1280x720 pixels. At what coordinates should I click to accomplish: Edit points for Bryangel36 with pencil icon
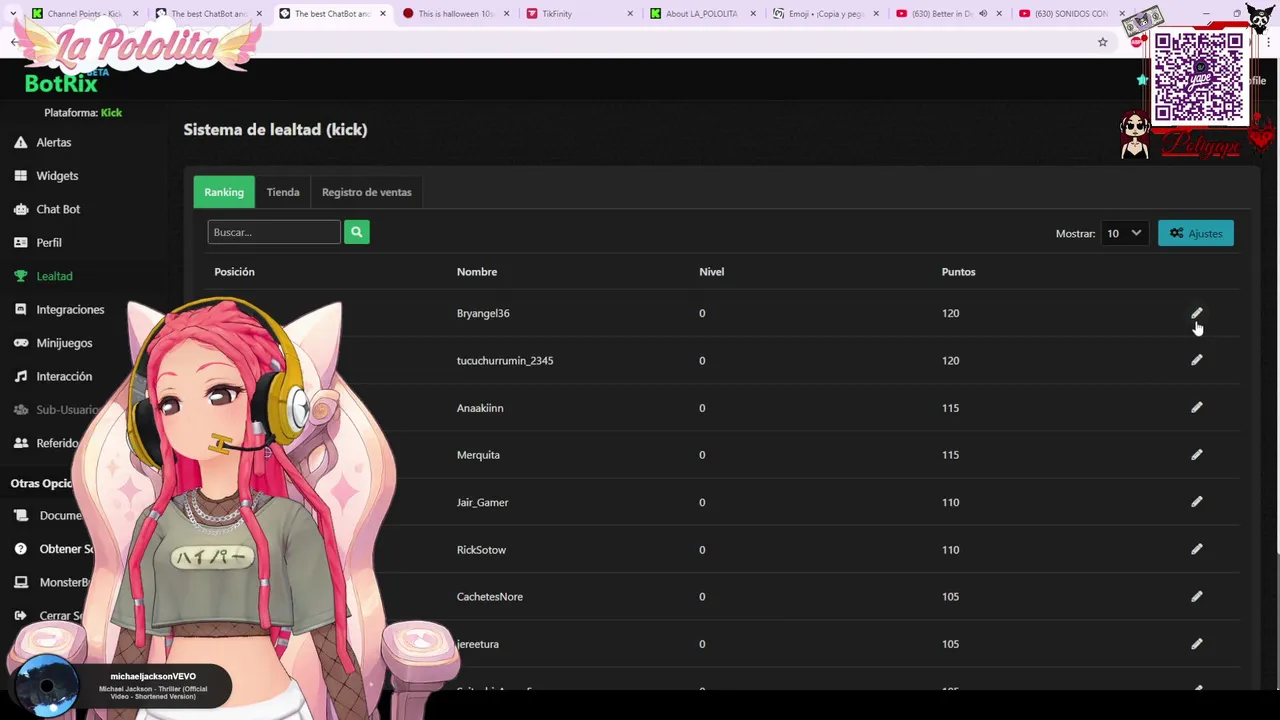coord(1196,313)
